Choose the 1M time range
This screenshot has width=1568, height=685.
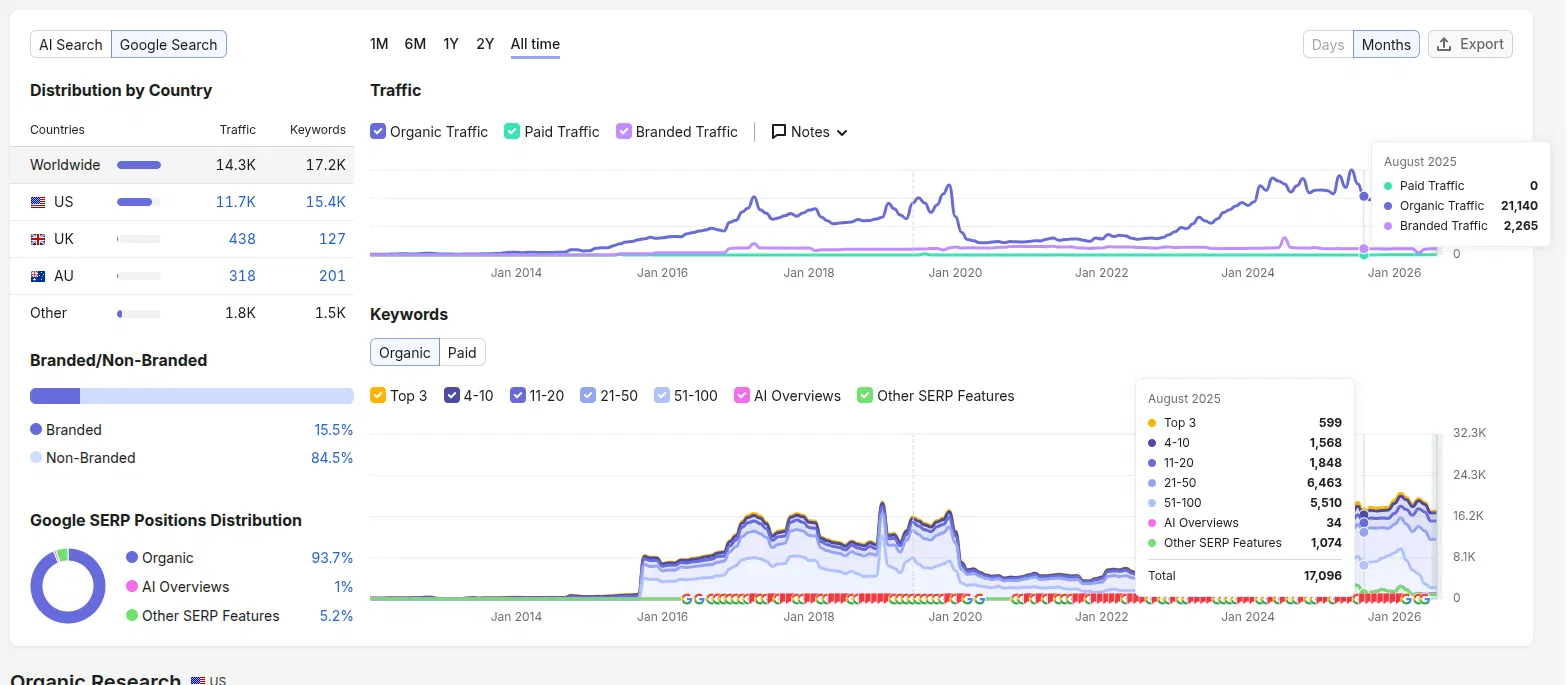tap(379, 44)
